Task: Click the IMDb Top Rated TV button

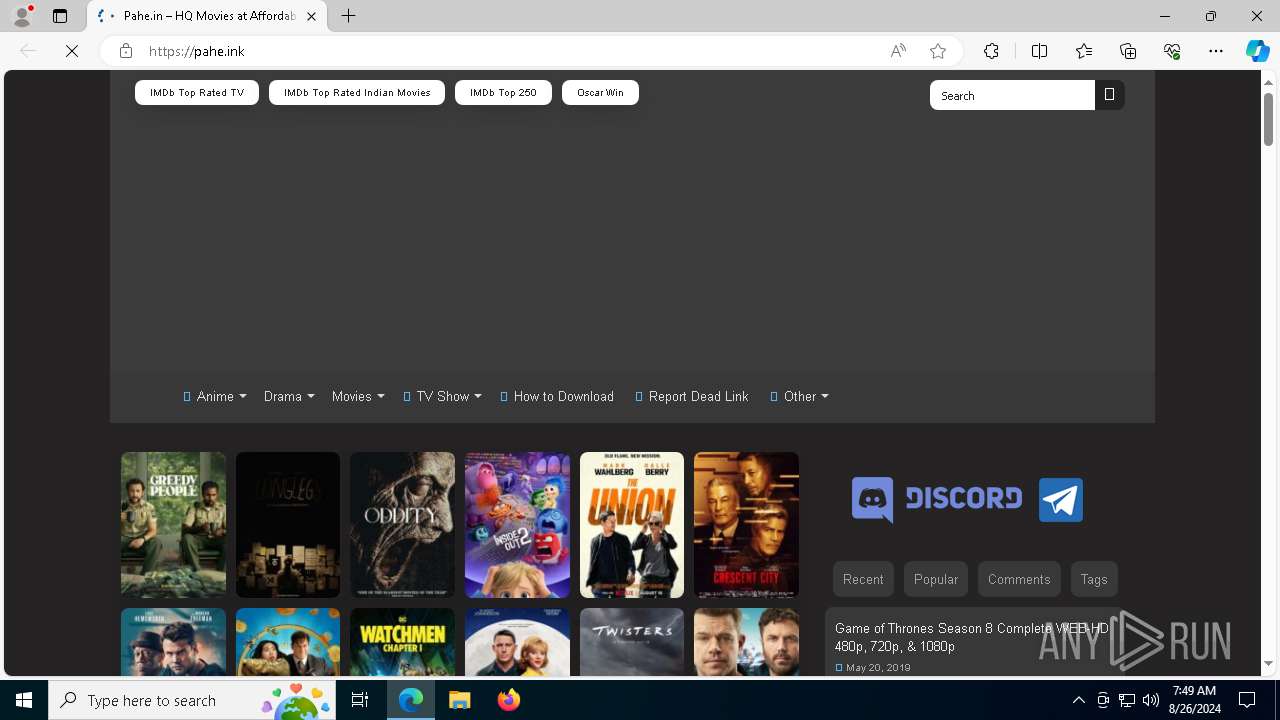Action: (197, 93)
